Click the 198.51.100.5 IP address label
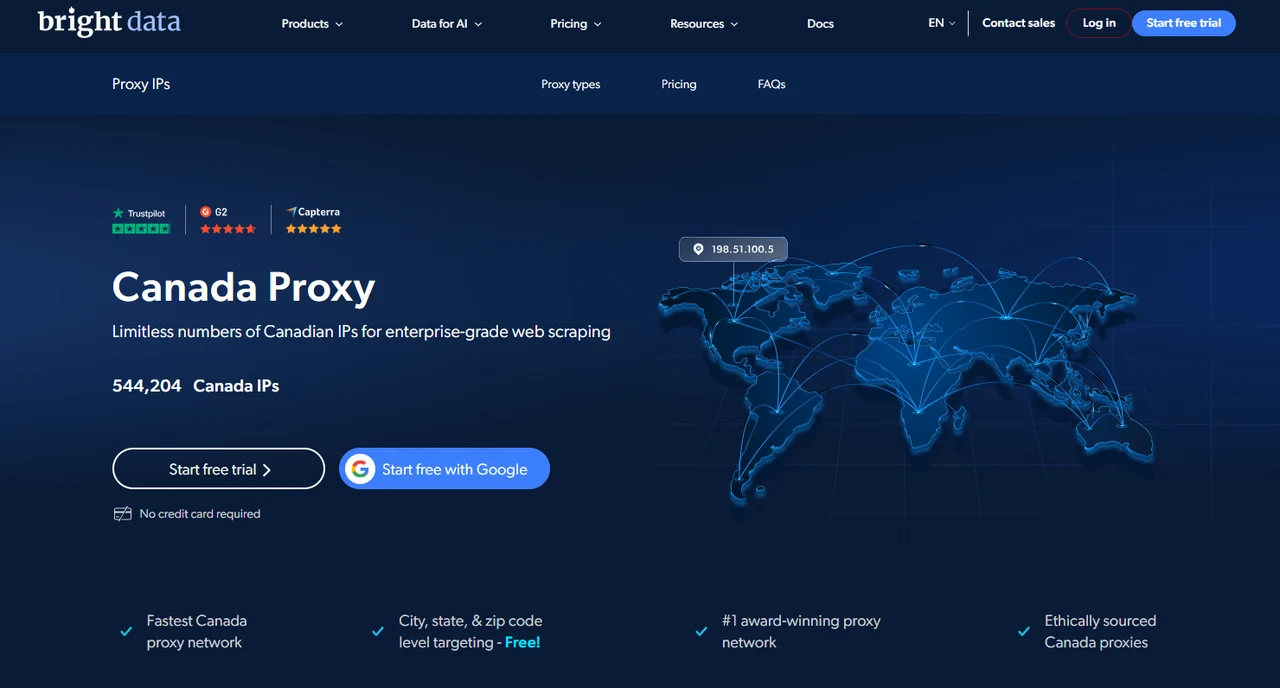This screenshot has width=1280, height=688. pyautogui.click(x=734, y=249)
